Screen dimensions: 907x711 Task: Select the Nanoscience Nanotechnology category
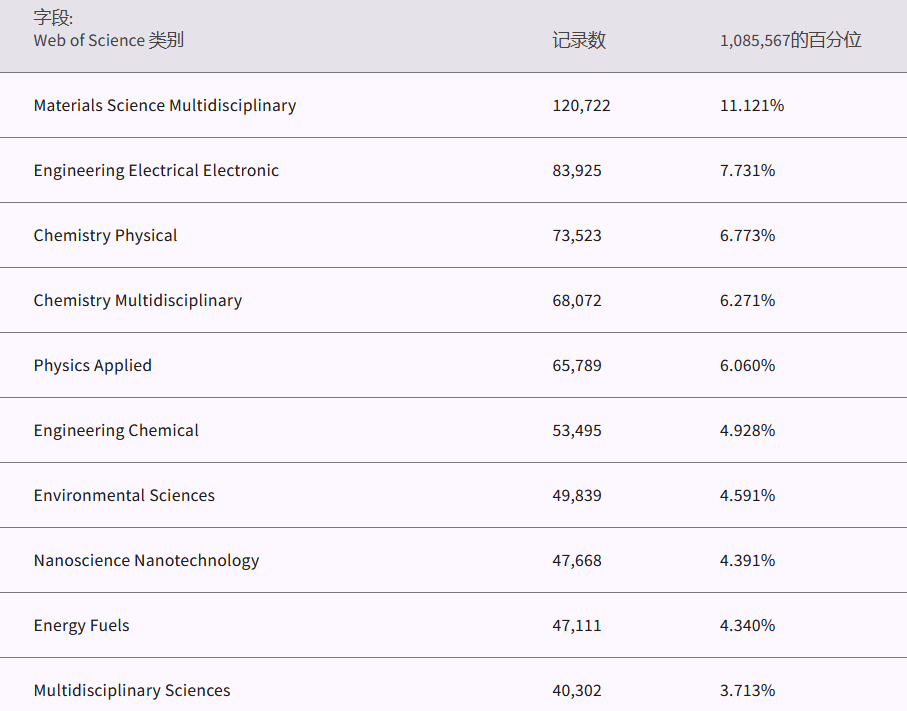tap(146, 560)
